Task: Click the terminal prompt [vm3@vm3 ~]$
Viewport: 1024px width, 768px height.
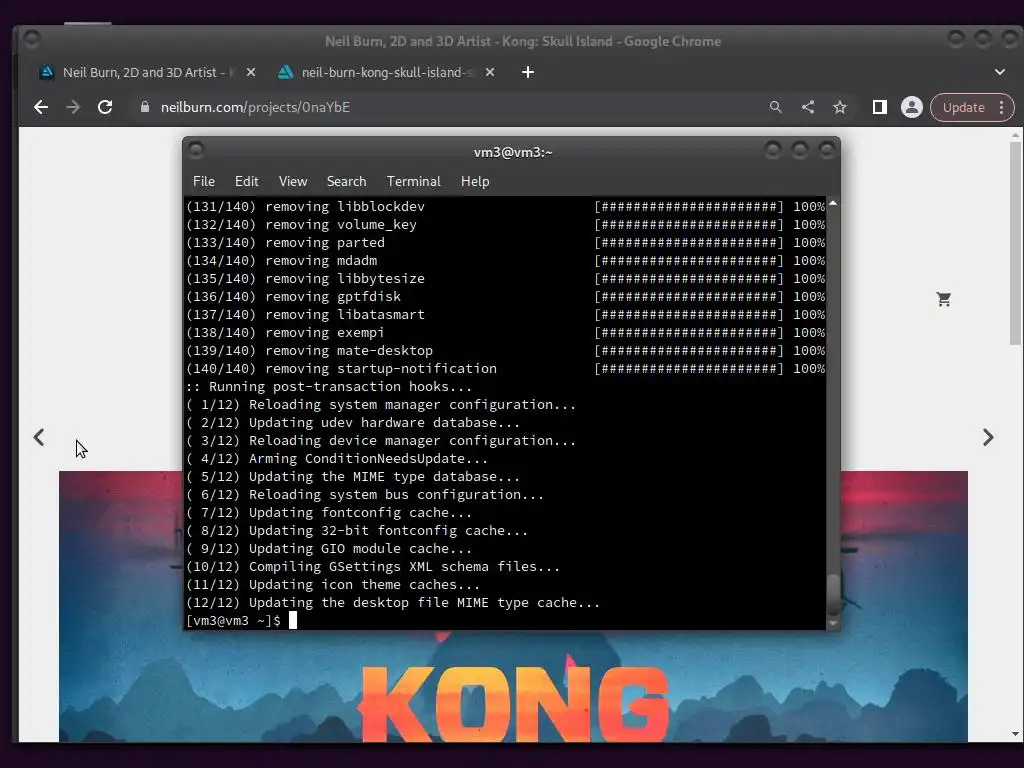Action: tap(233, 620)
